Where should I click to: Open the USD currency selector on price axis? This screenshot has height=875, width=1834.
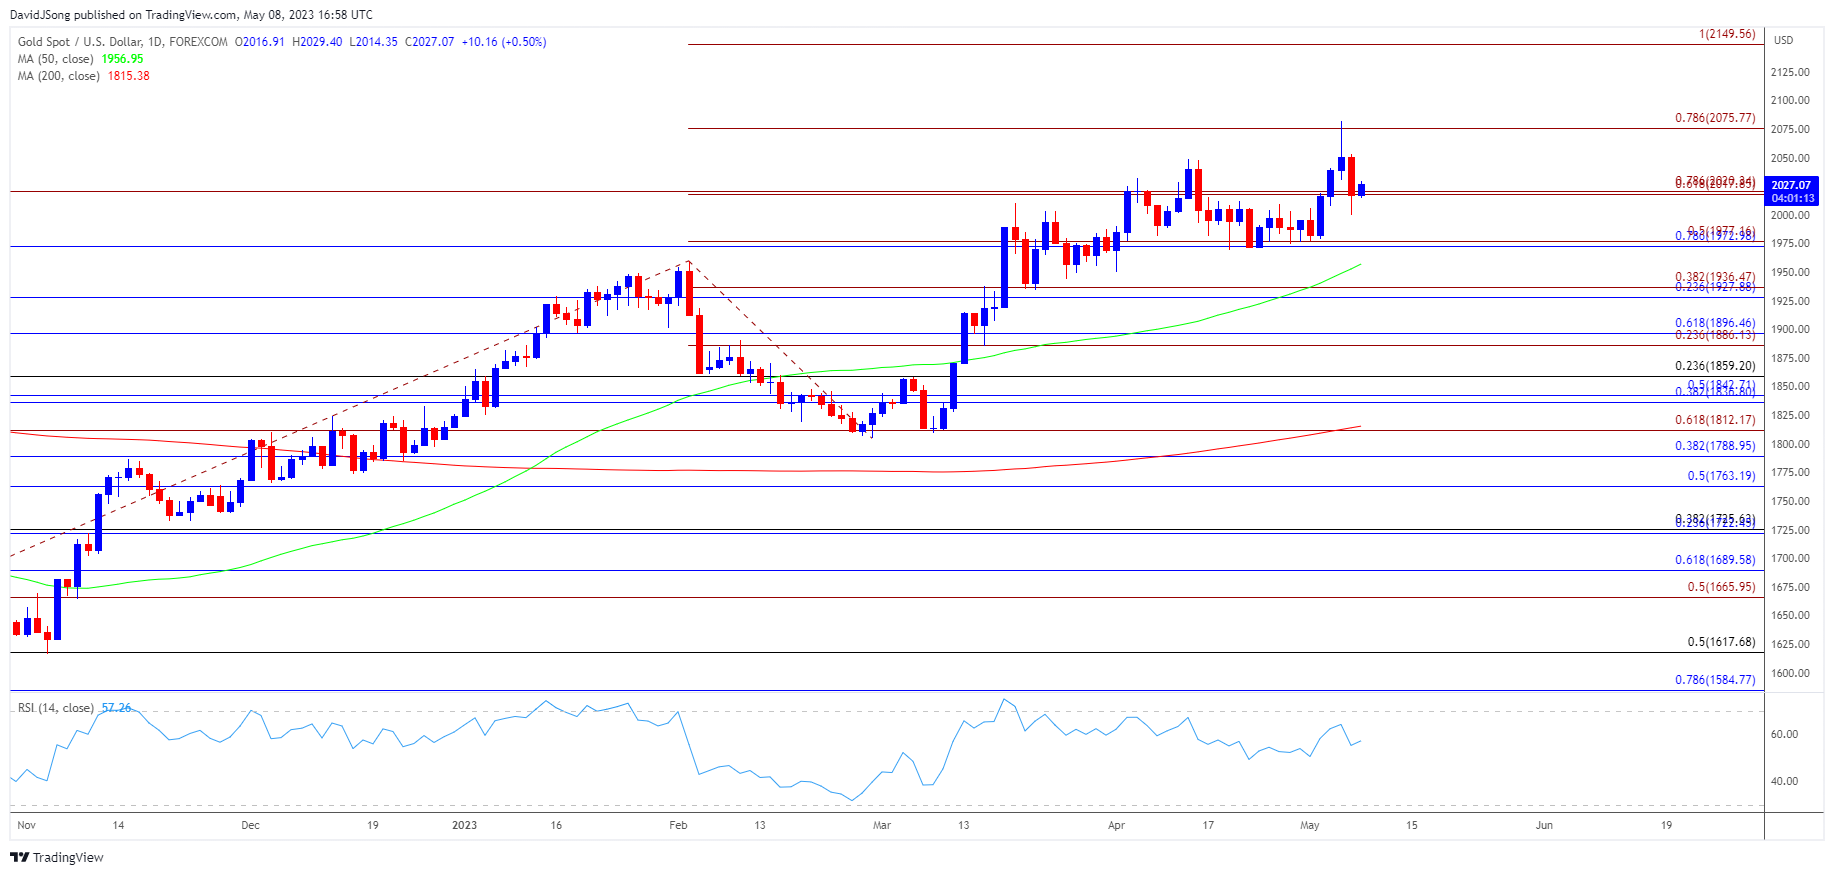pyautogui.click(x=1783, y=40)
